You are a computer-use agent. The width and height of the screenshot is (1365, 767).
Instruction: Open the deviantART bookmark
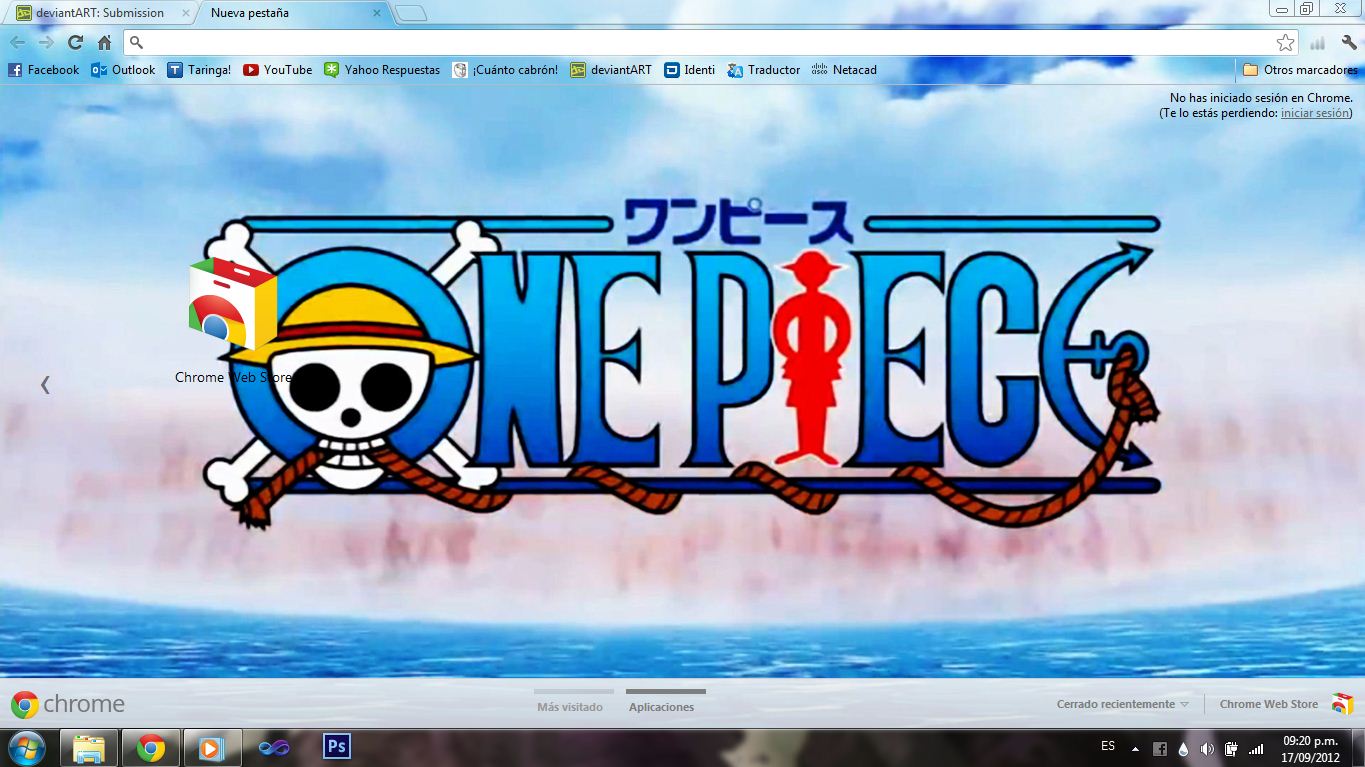coord(610,70)
